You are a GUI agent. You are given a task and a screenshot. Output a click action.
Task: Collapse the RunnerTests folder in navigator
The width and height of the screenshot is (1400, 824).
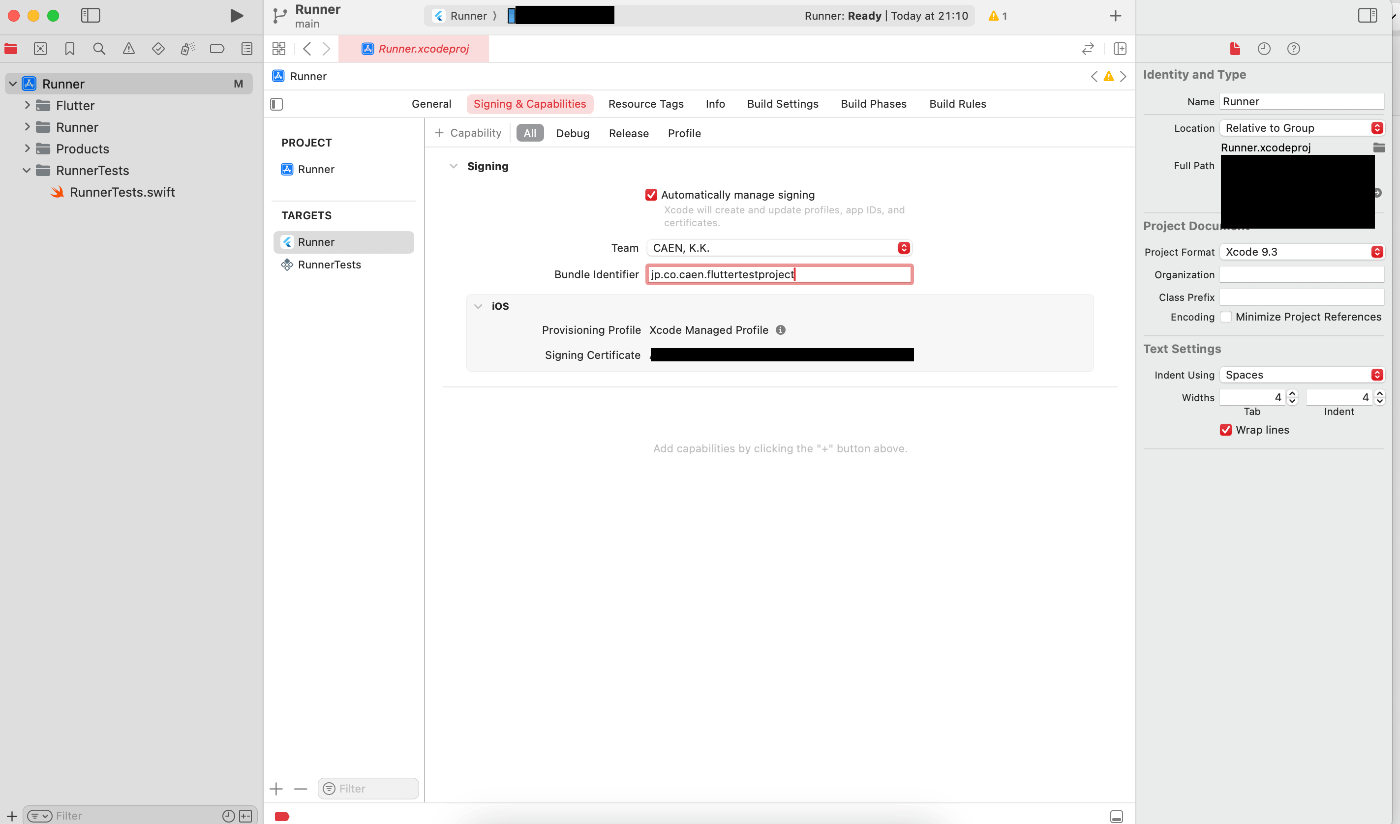pyautogui.click(x=27, y=170)
